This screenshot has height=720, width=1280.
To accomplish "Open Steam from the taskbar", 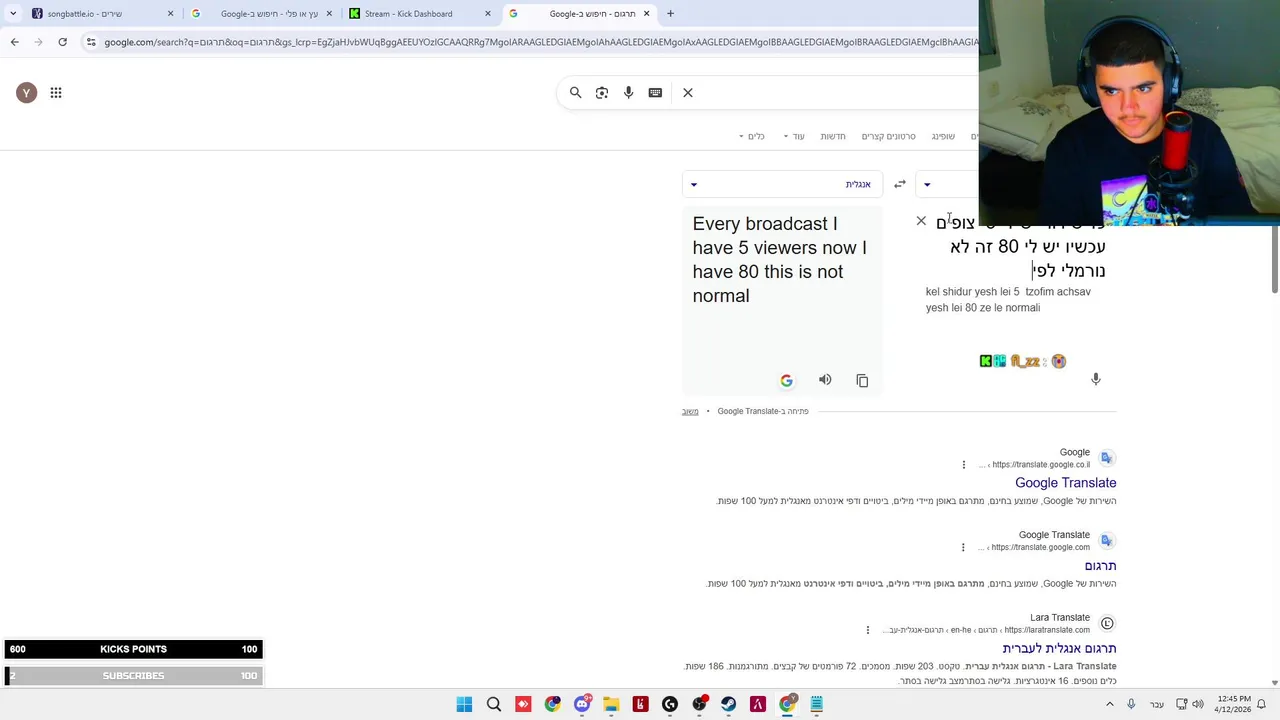I will [x=728, y=704].
